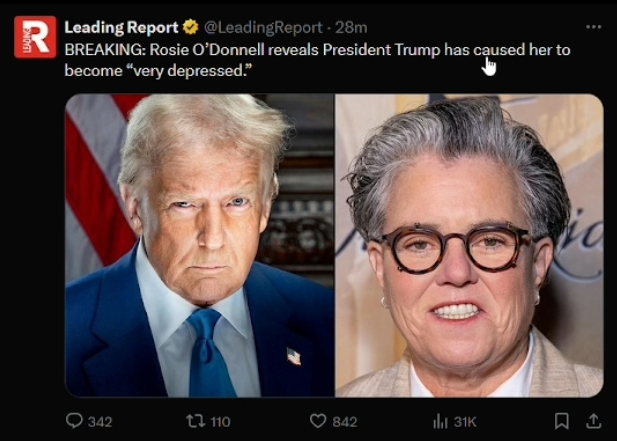The height and width of the screenshot is (441, 617).
Task: Click the 842 likes count
Action: (x=345, y=422)
